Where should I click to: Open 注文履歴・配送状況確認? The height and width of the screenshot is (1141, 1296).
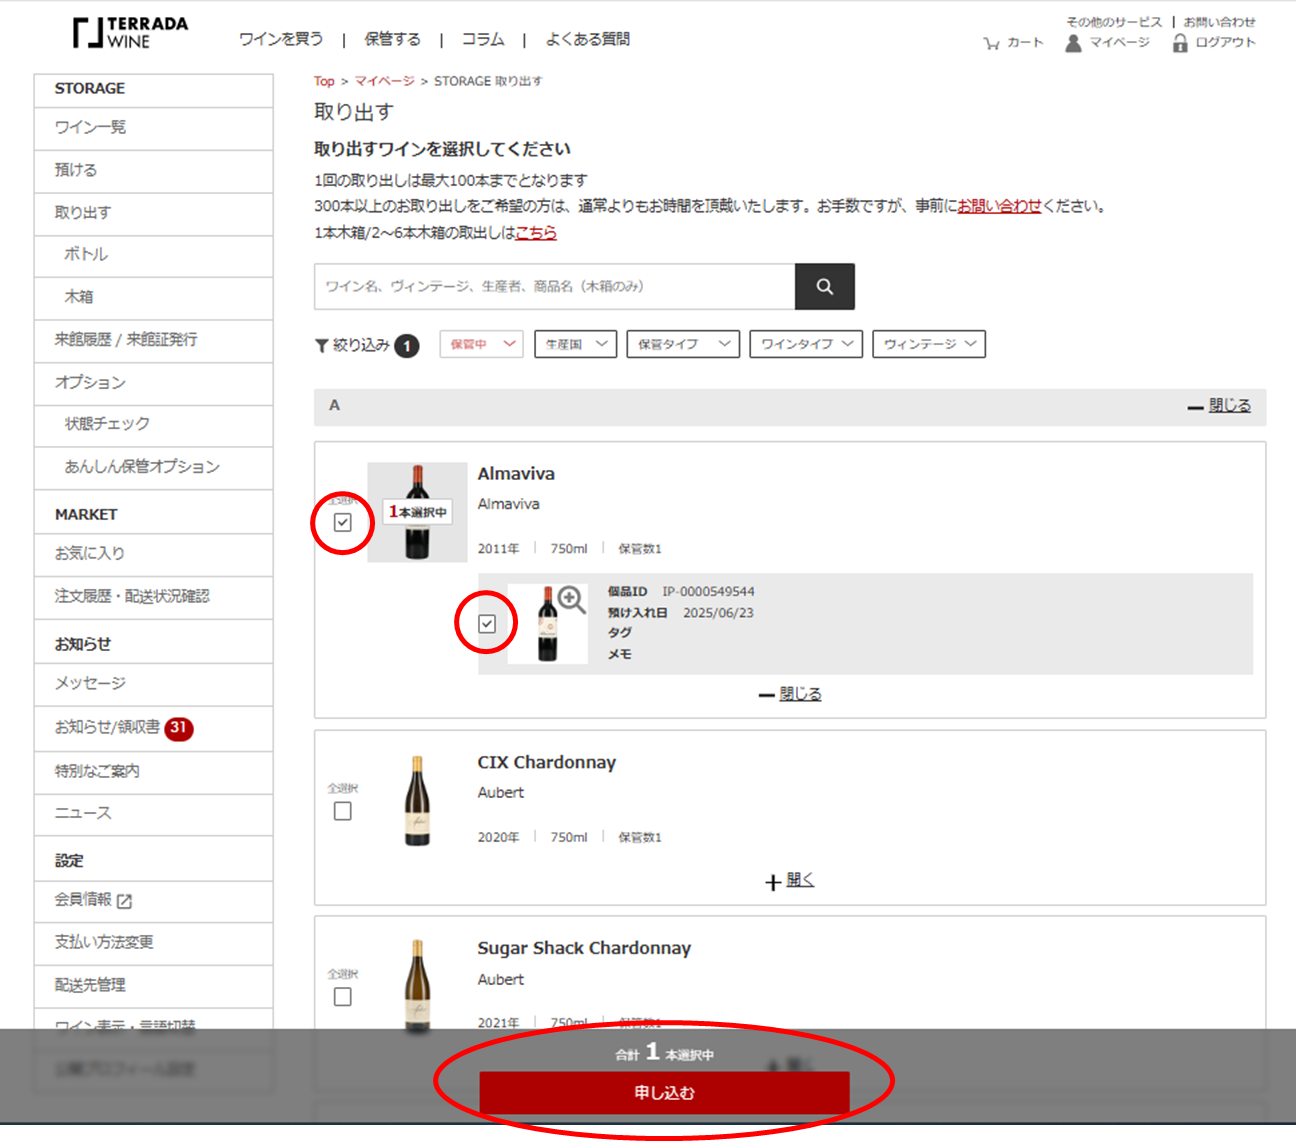(153, 597)
